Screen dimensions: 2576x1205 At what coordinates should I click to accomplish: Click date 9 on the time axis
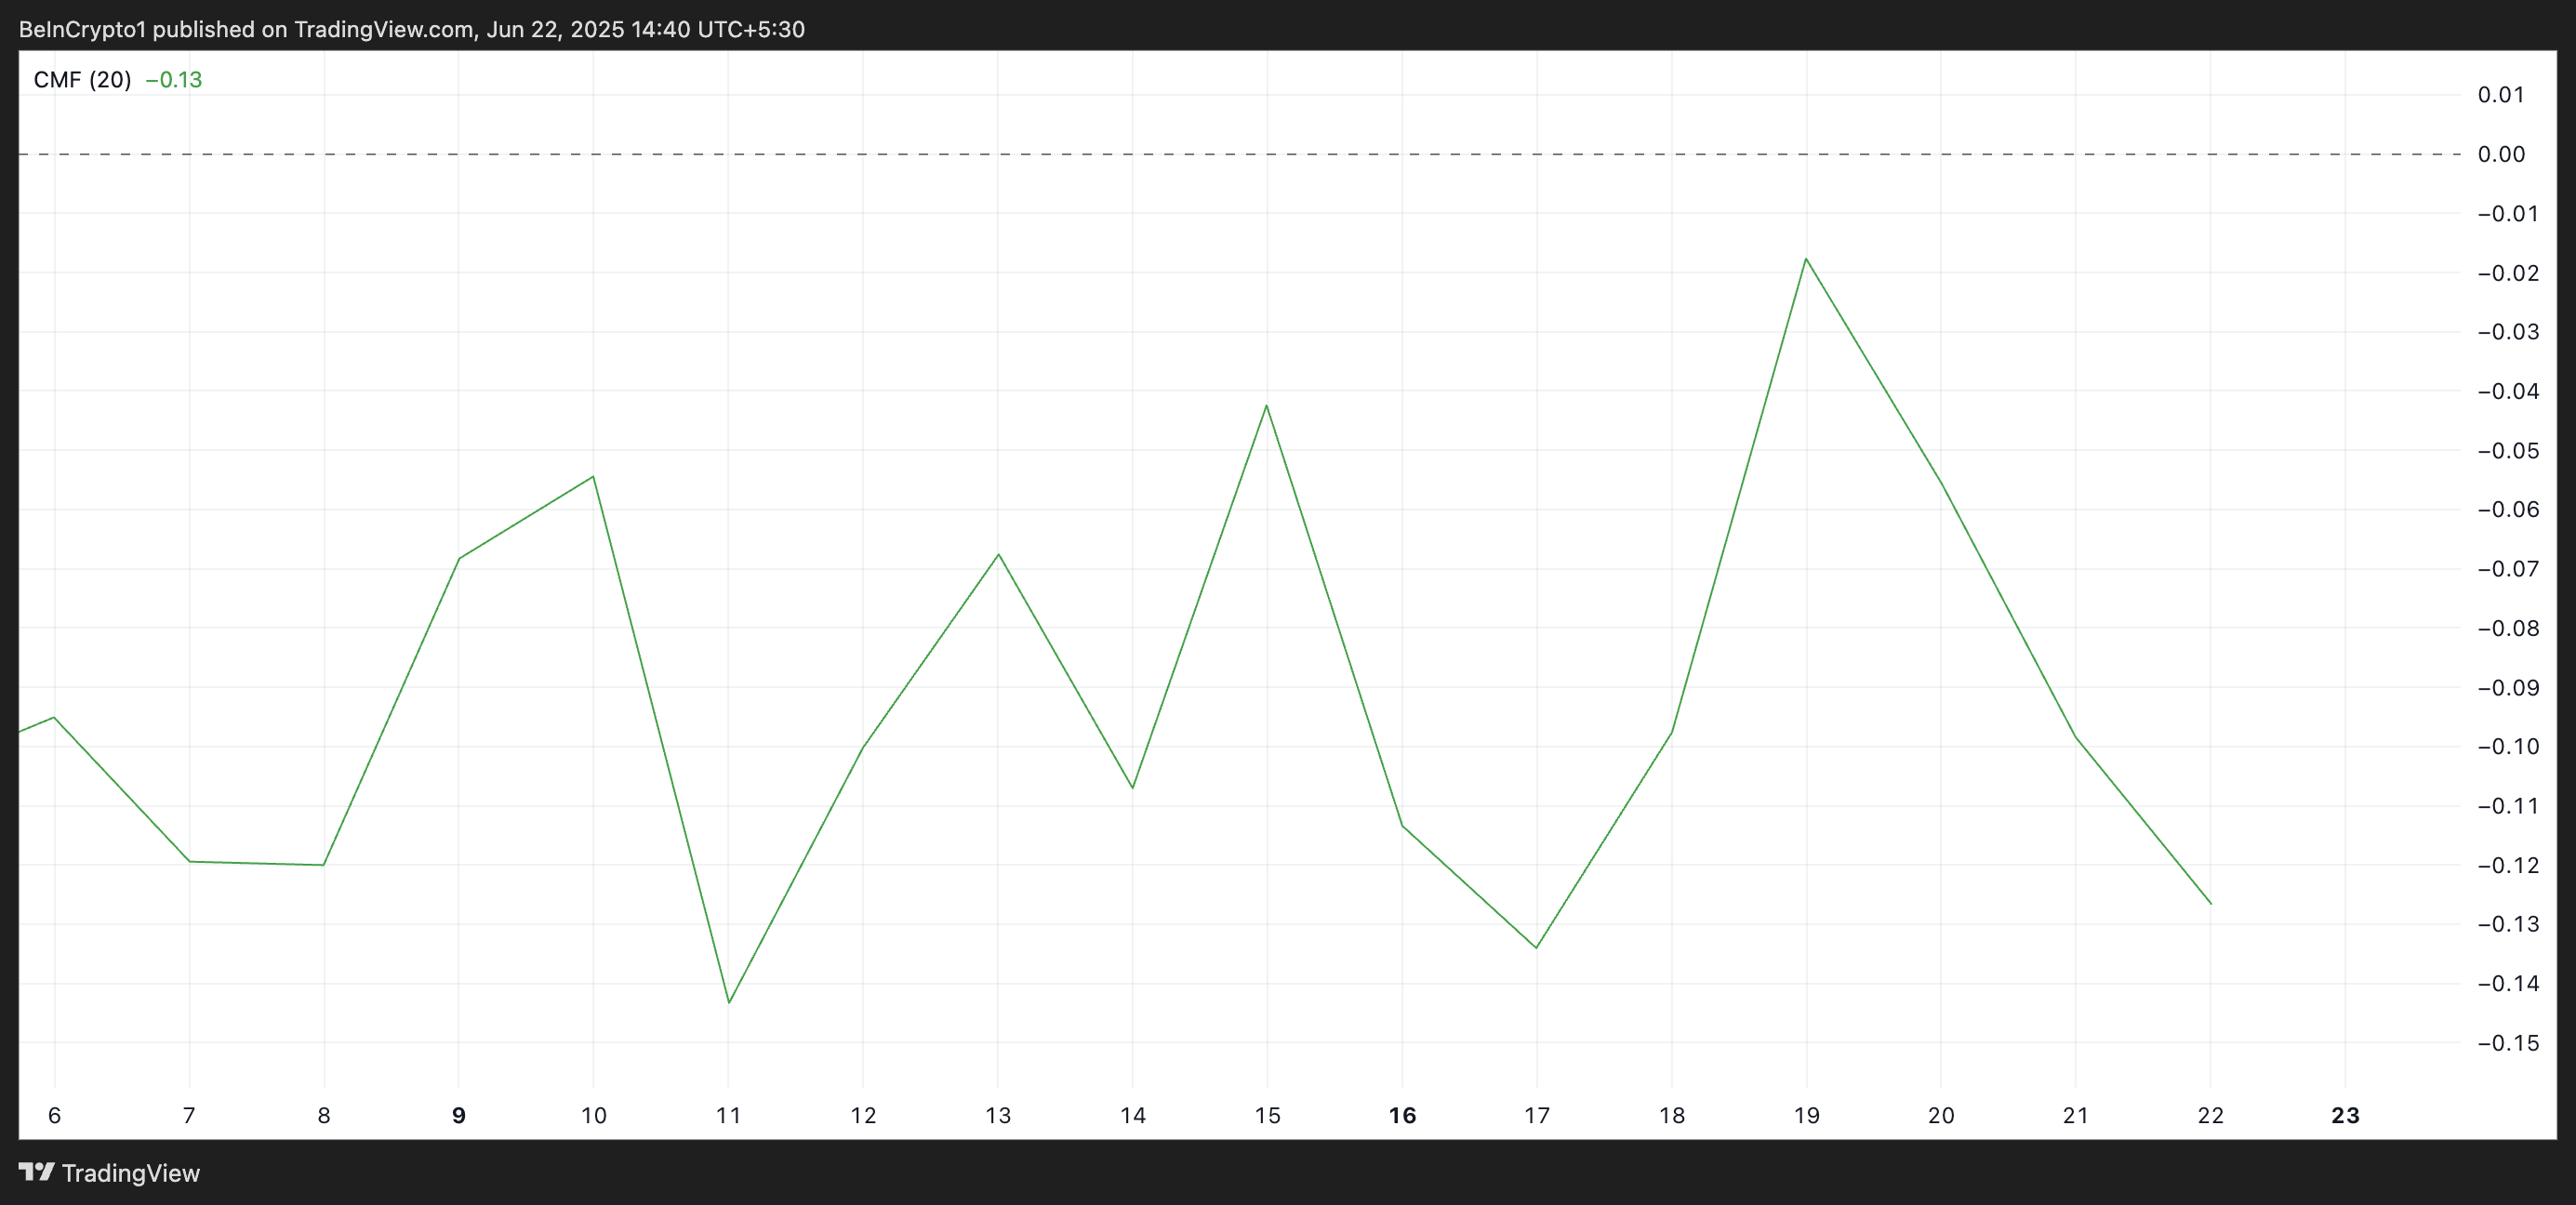coord(459,1115)
